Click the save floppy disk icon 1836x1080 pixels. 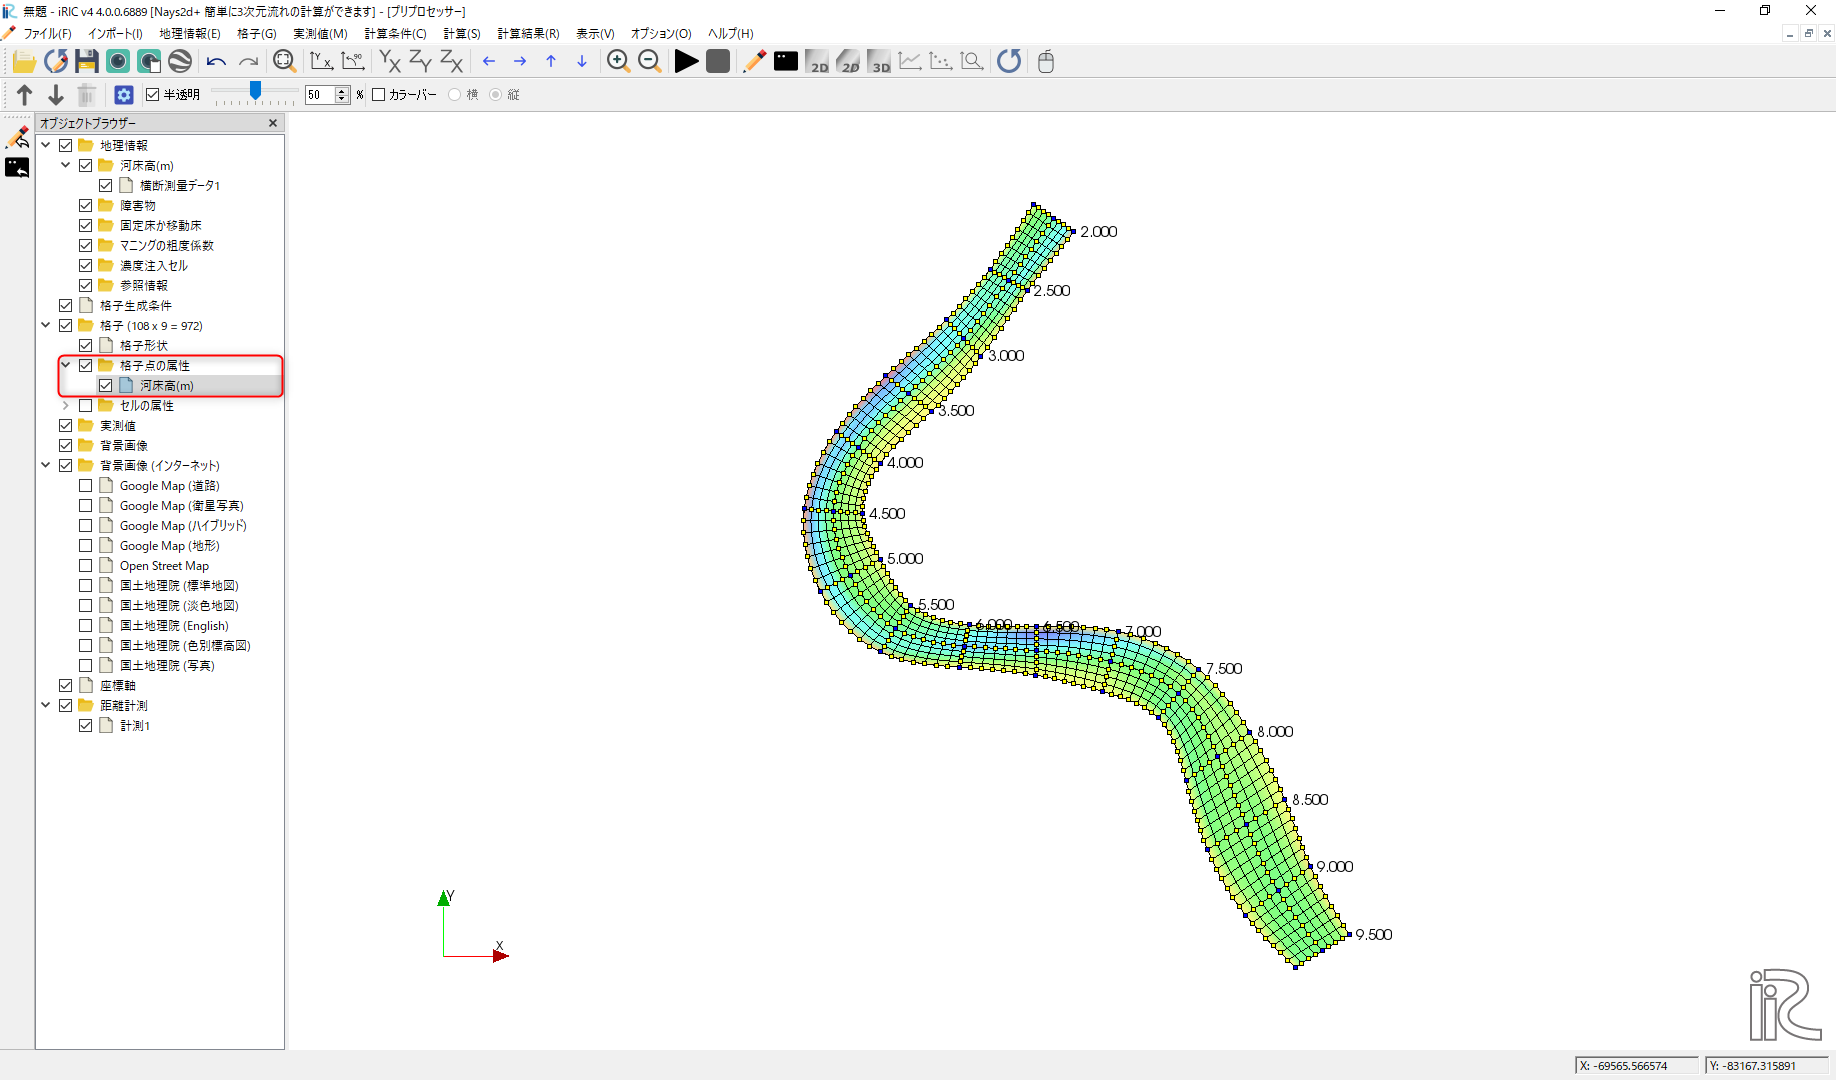87,62
